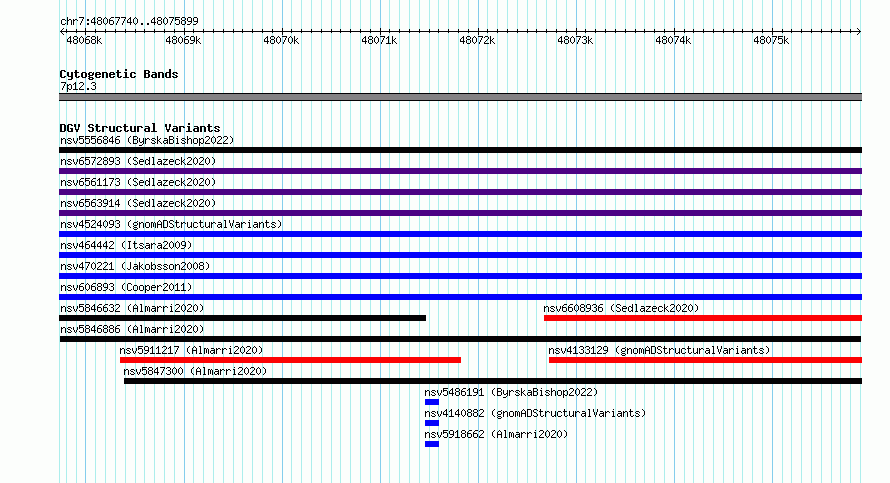Select the 7p12.3 band label

[x=78, y=86]
